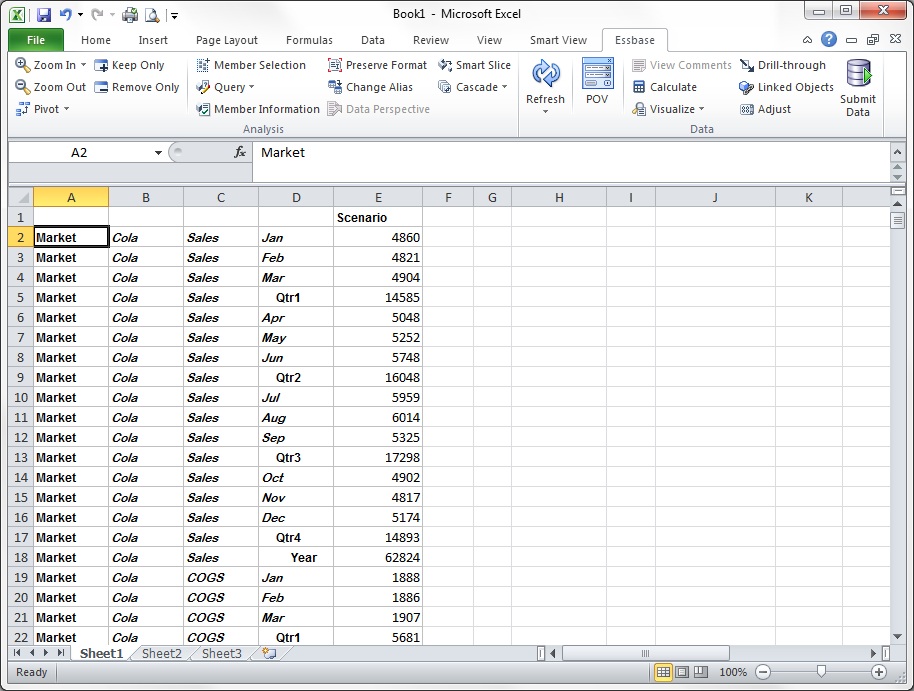Open the Zoom In dropdown arrow
This screenshot has width=914, height=691.
pos(85,65)
